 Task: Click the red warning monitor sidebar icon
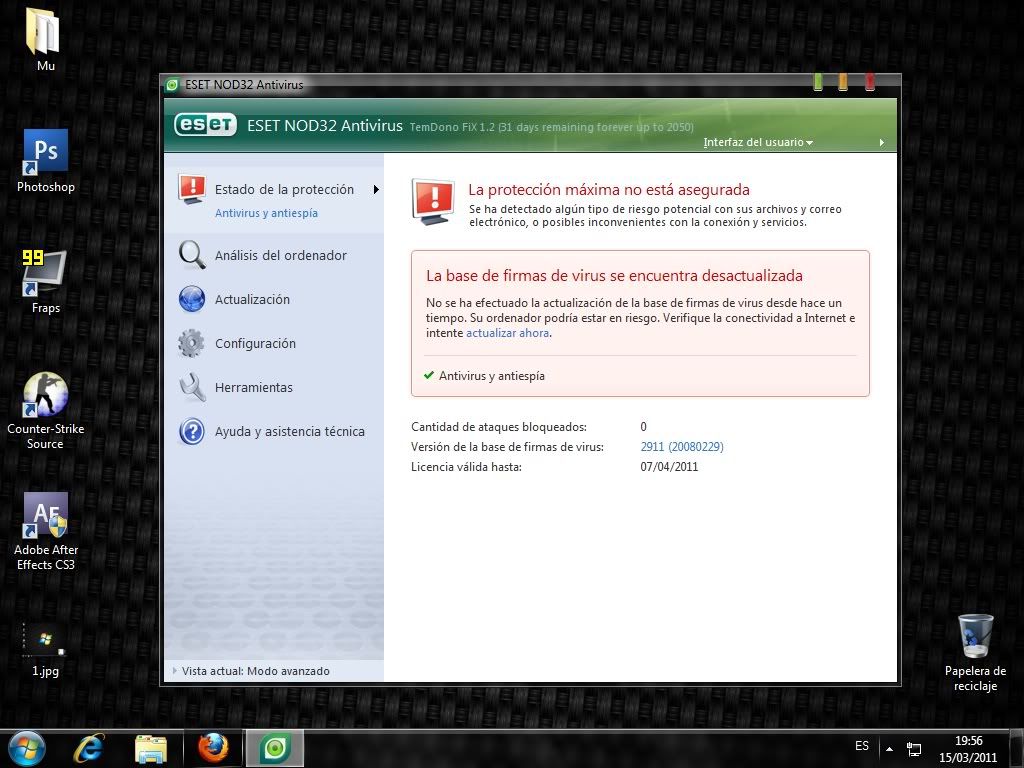192,189
